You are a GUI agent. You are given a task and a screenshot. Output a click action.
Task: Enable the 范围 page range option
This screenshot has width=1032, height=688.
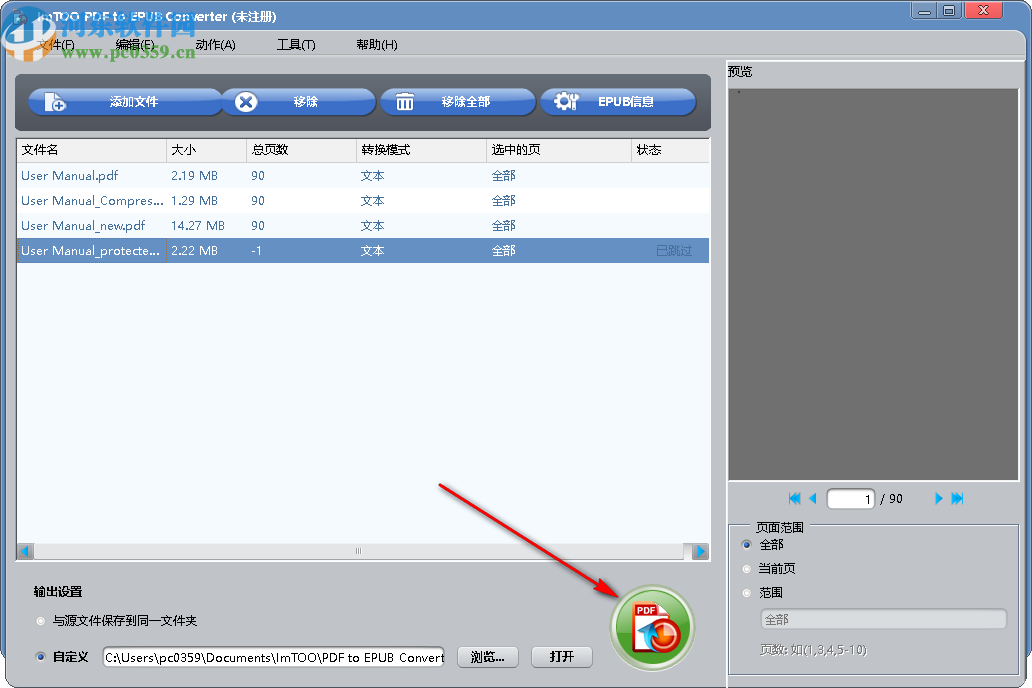tap(746, 592)
